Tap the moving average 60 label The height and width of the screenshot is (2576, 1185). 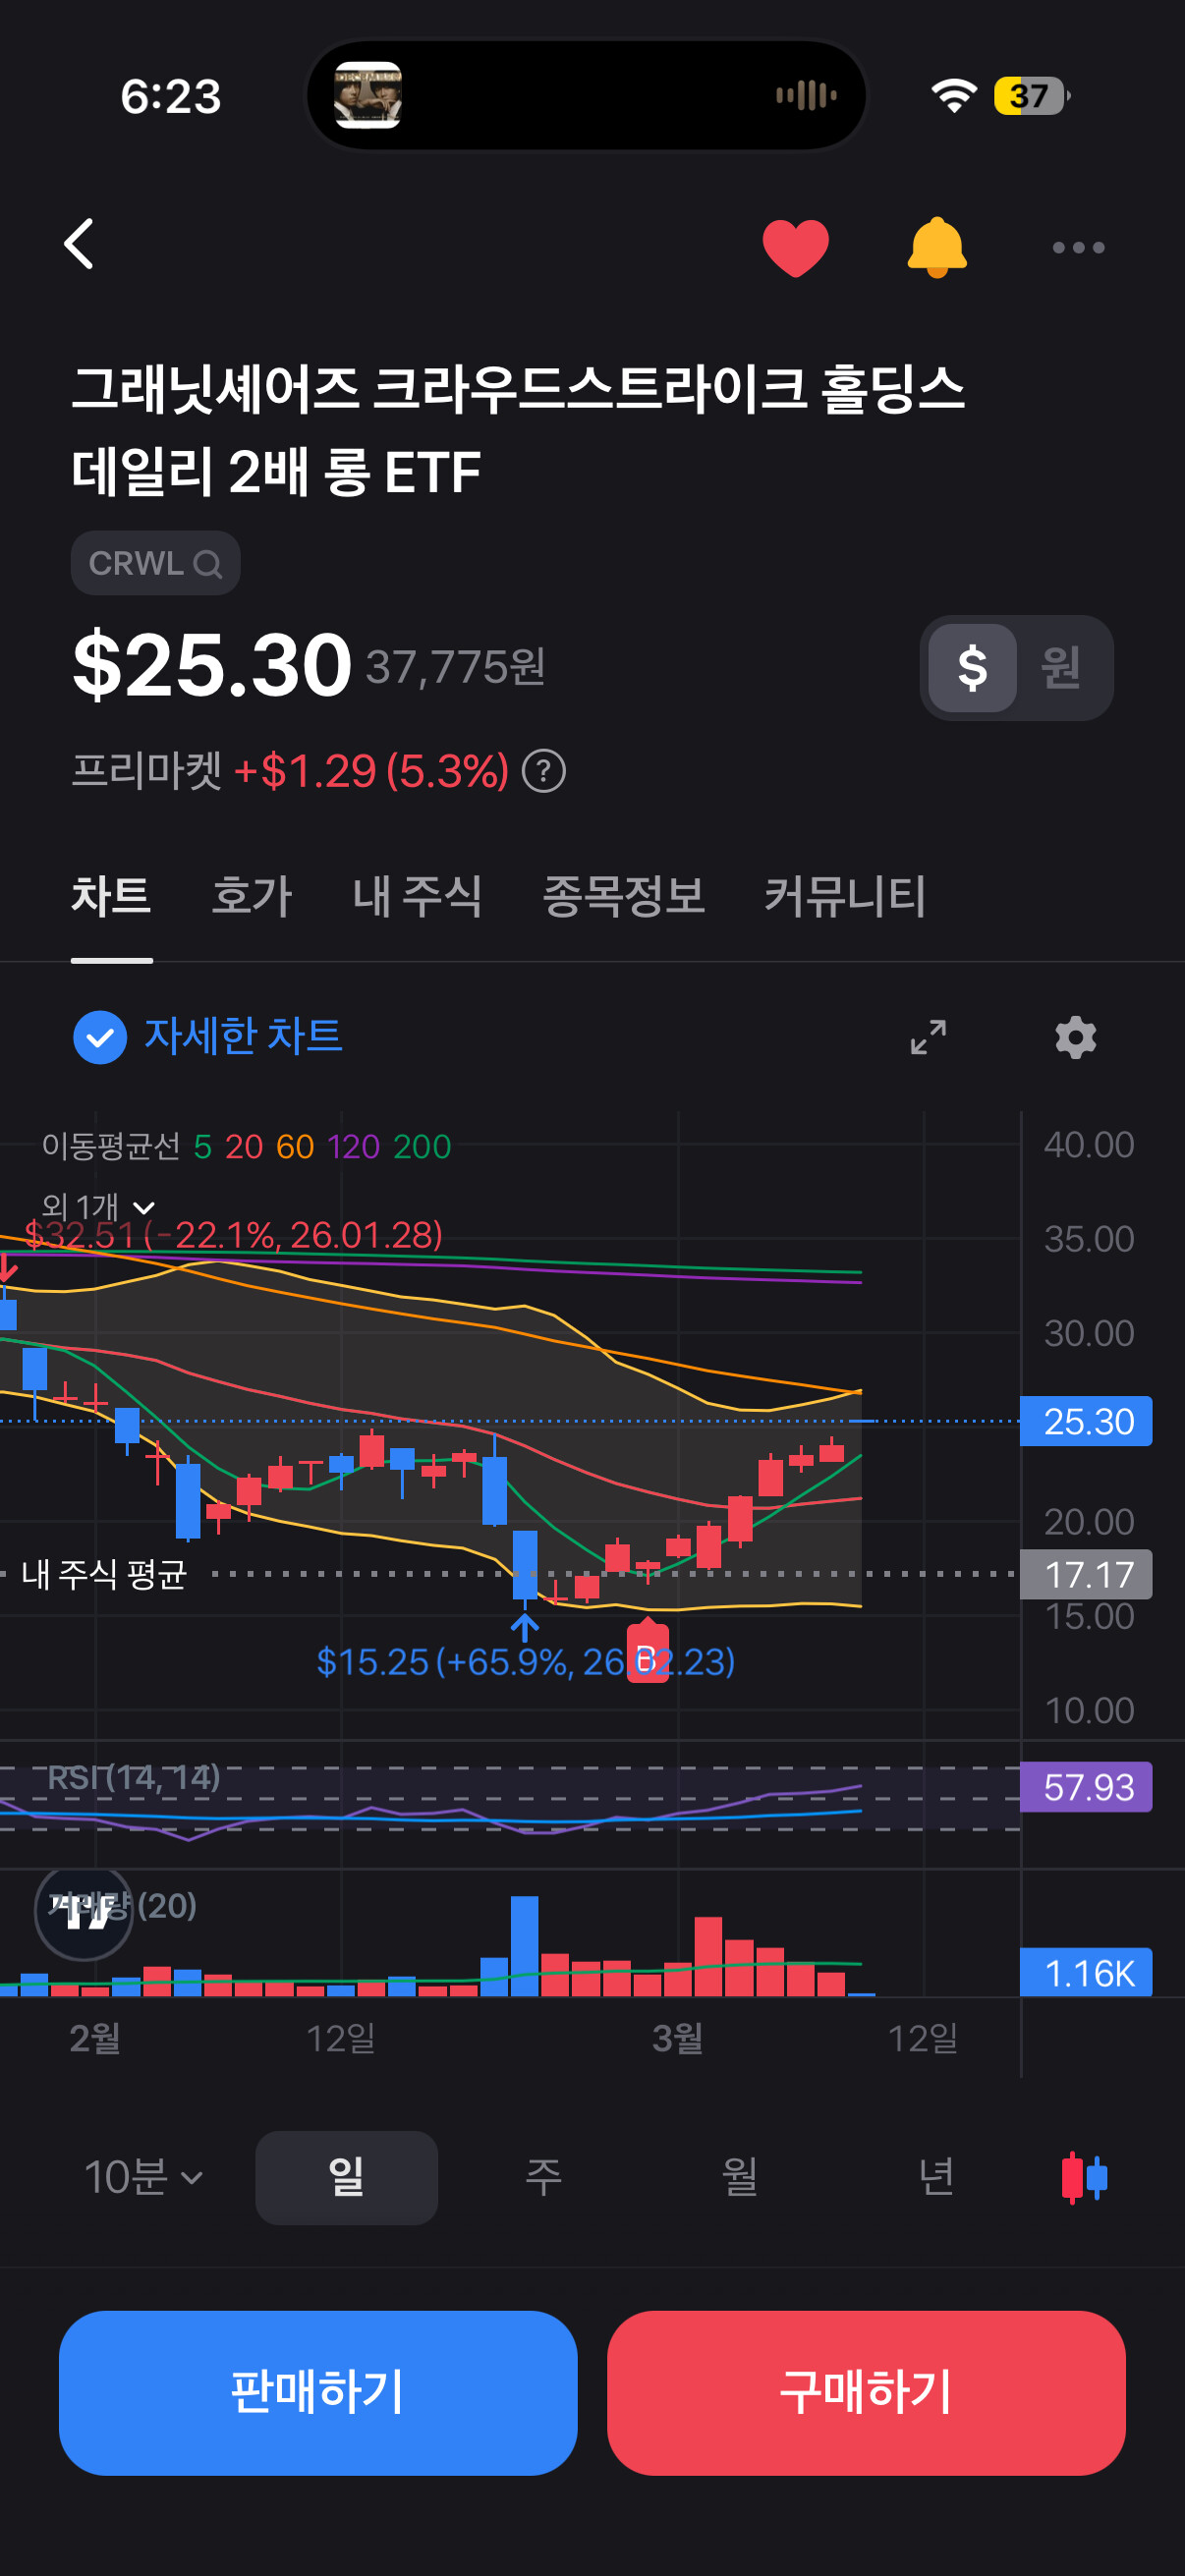click(x=295, y=1146)
